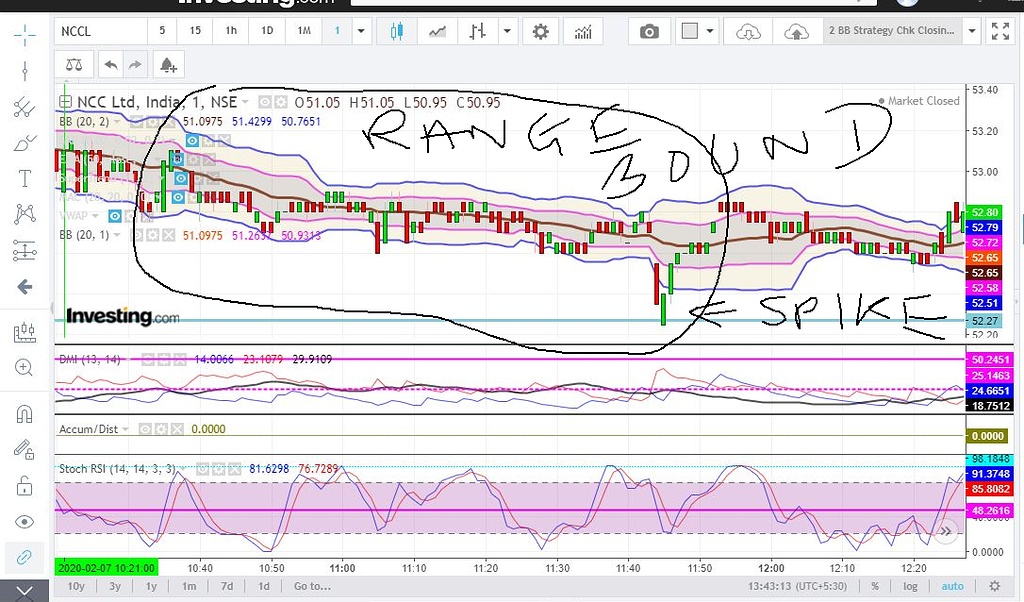Create an alert with the bell icon
This screenshot has height=602, width=1024.
pyautogui.click(x=168, y=65)
